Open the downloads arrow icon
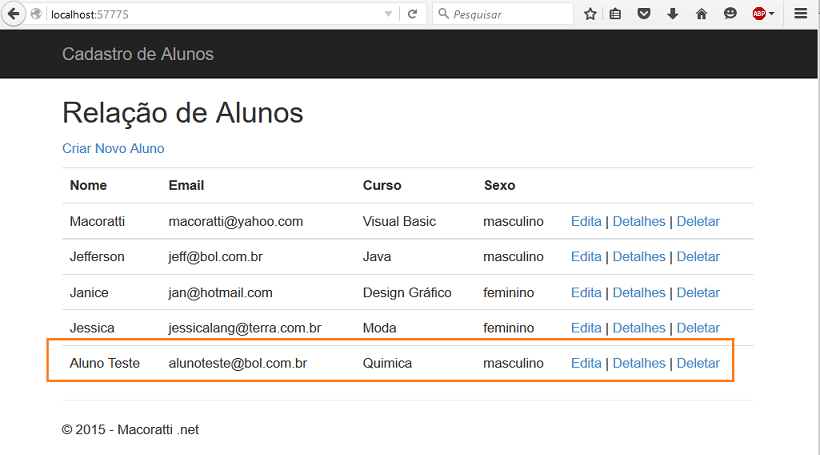 [673, 14]
